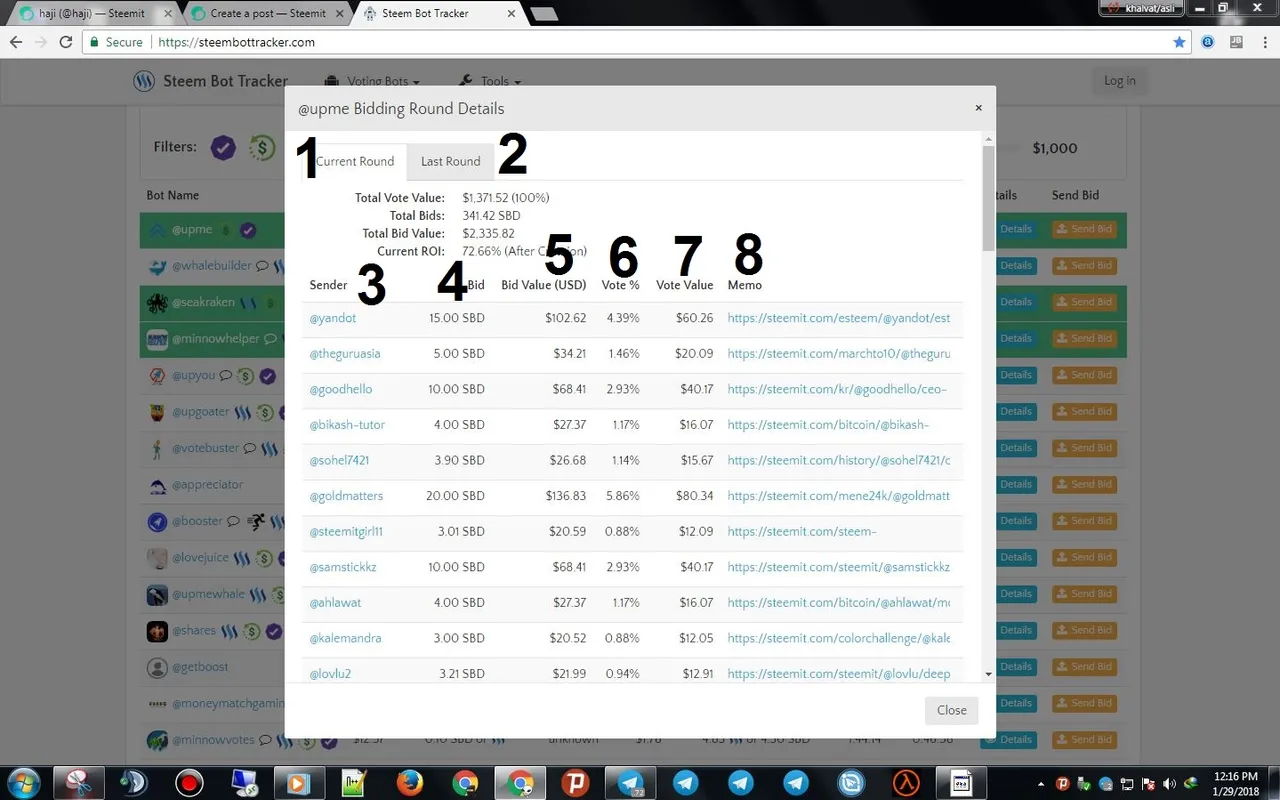Switch to the Last Round tab
Viewport: 1280px width, 800px height.
(450, 161)
